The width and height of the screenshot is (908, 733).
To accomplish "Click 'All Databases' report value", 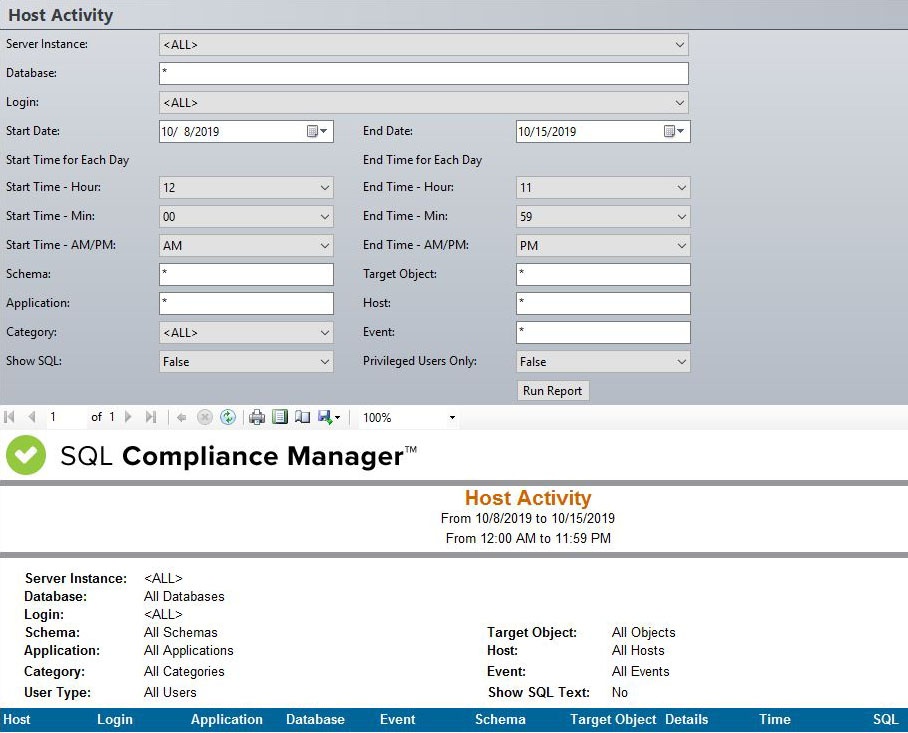I will pyautogui.click(x=184, y=596).
